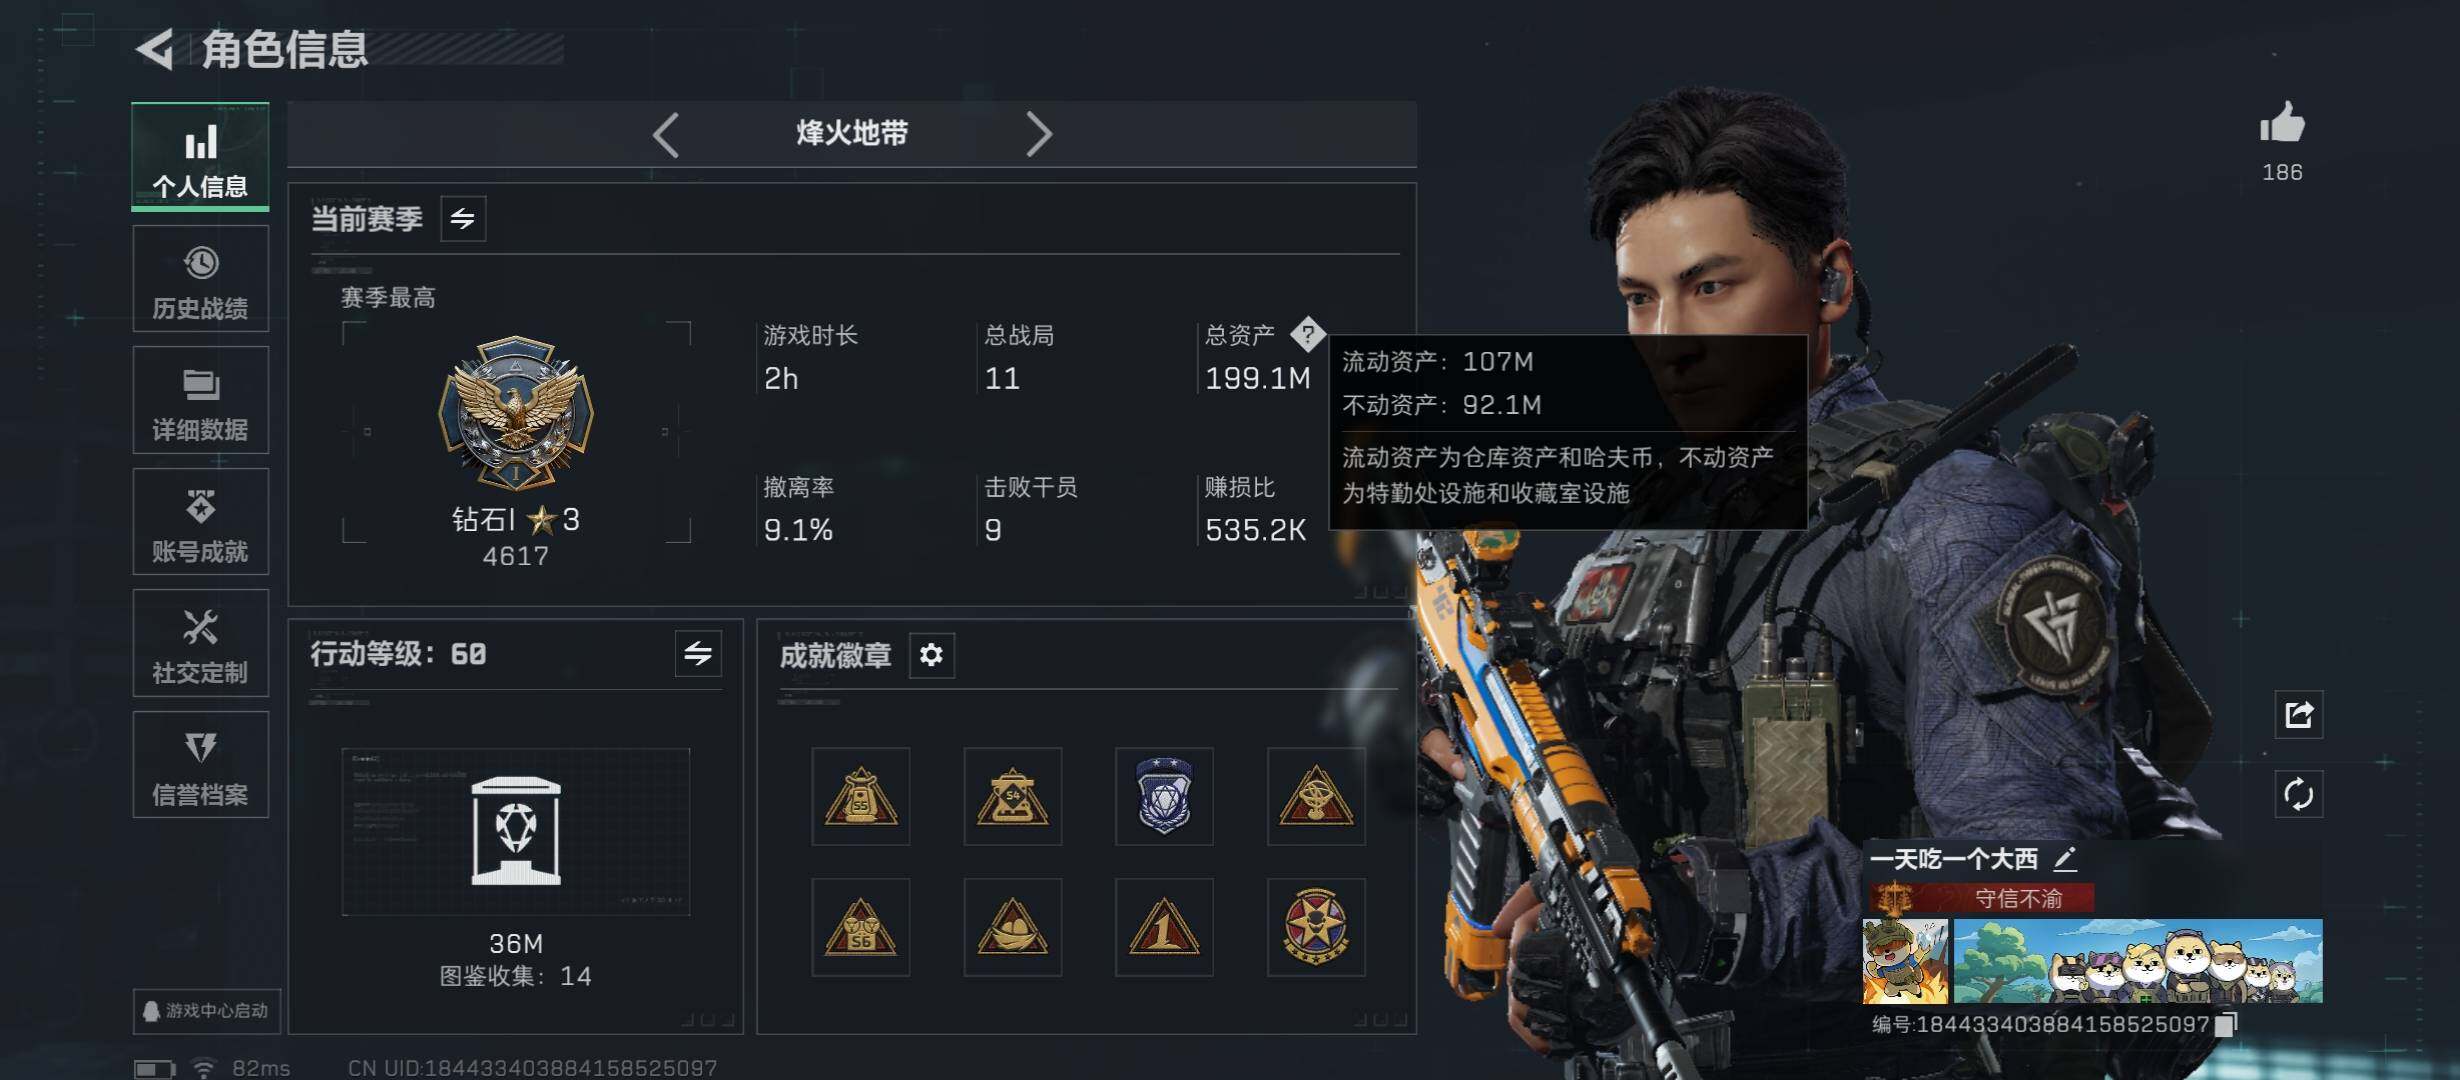This screenshot has width=2460, height=1080.
Task: Open 社交定制 social customization
Action: pyautogui.click(x=200, y=643)
